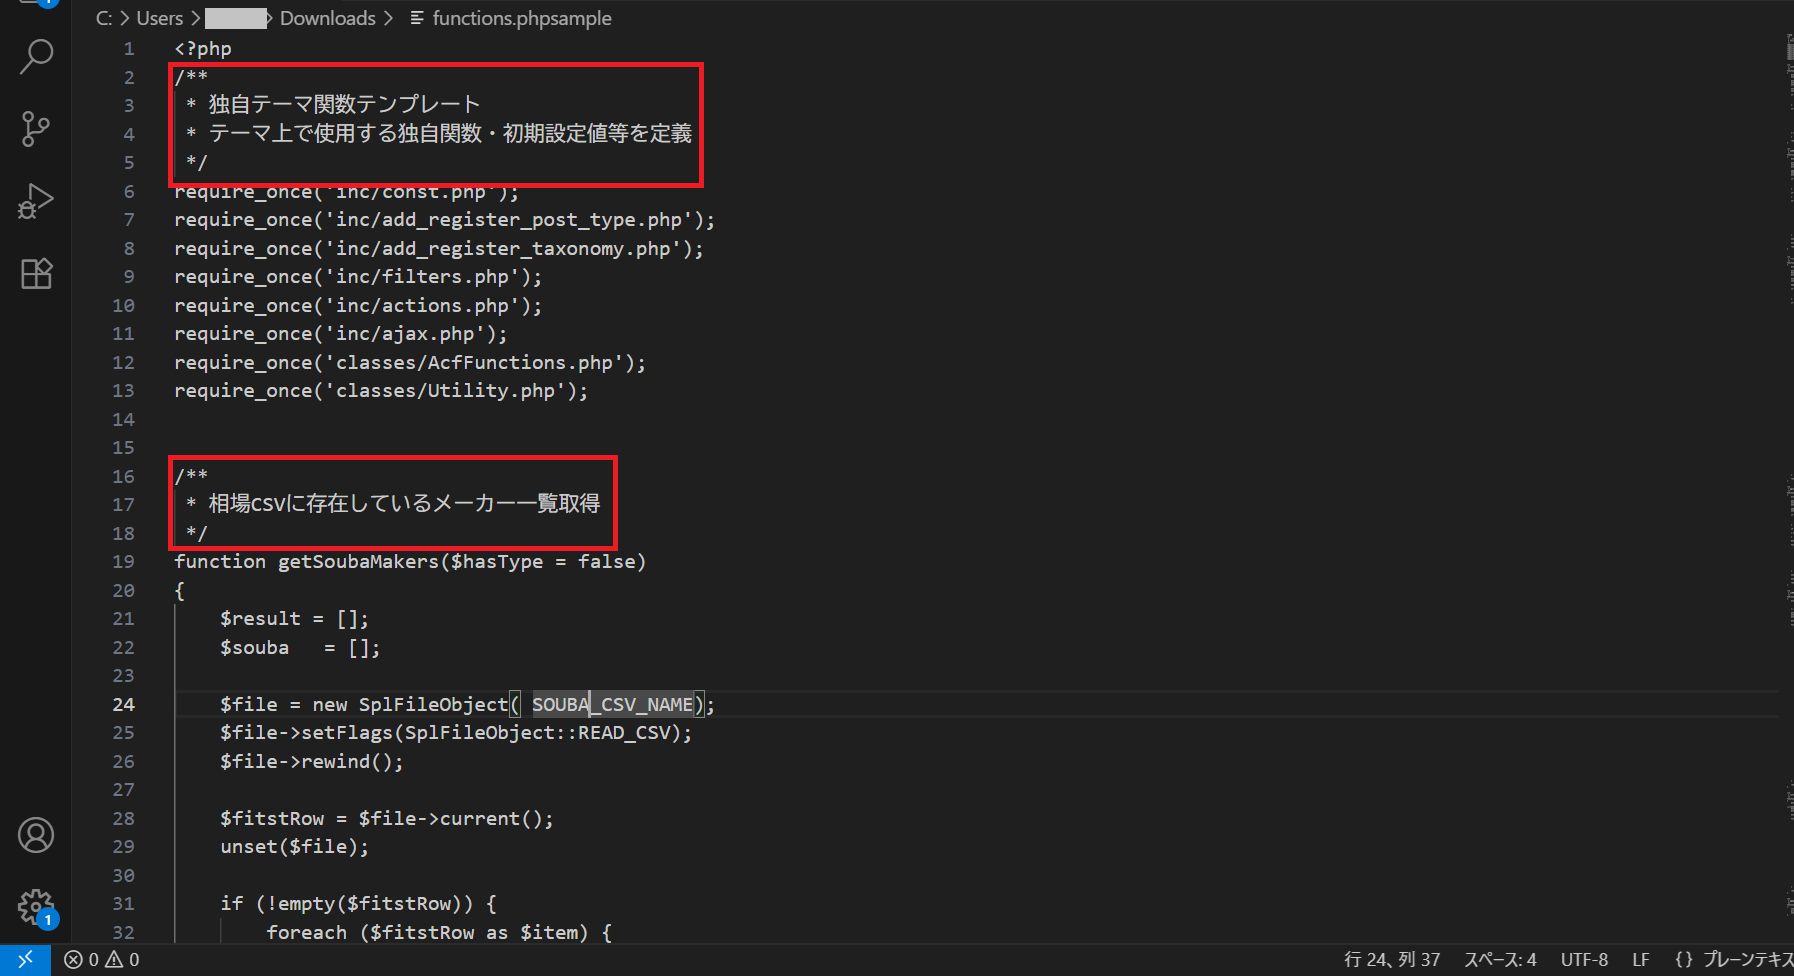
Task: Open the Source Control view
Action: pos(36,129)
